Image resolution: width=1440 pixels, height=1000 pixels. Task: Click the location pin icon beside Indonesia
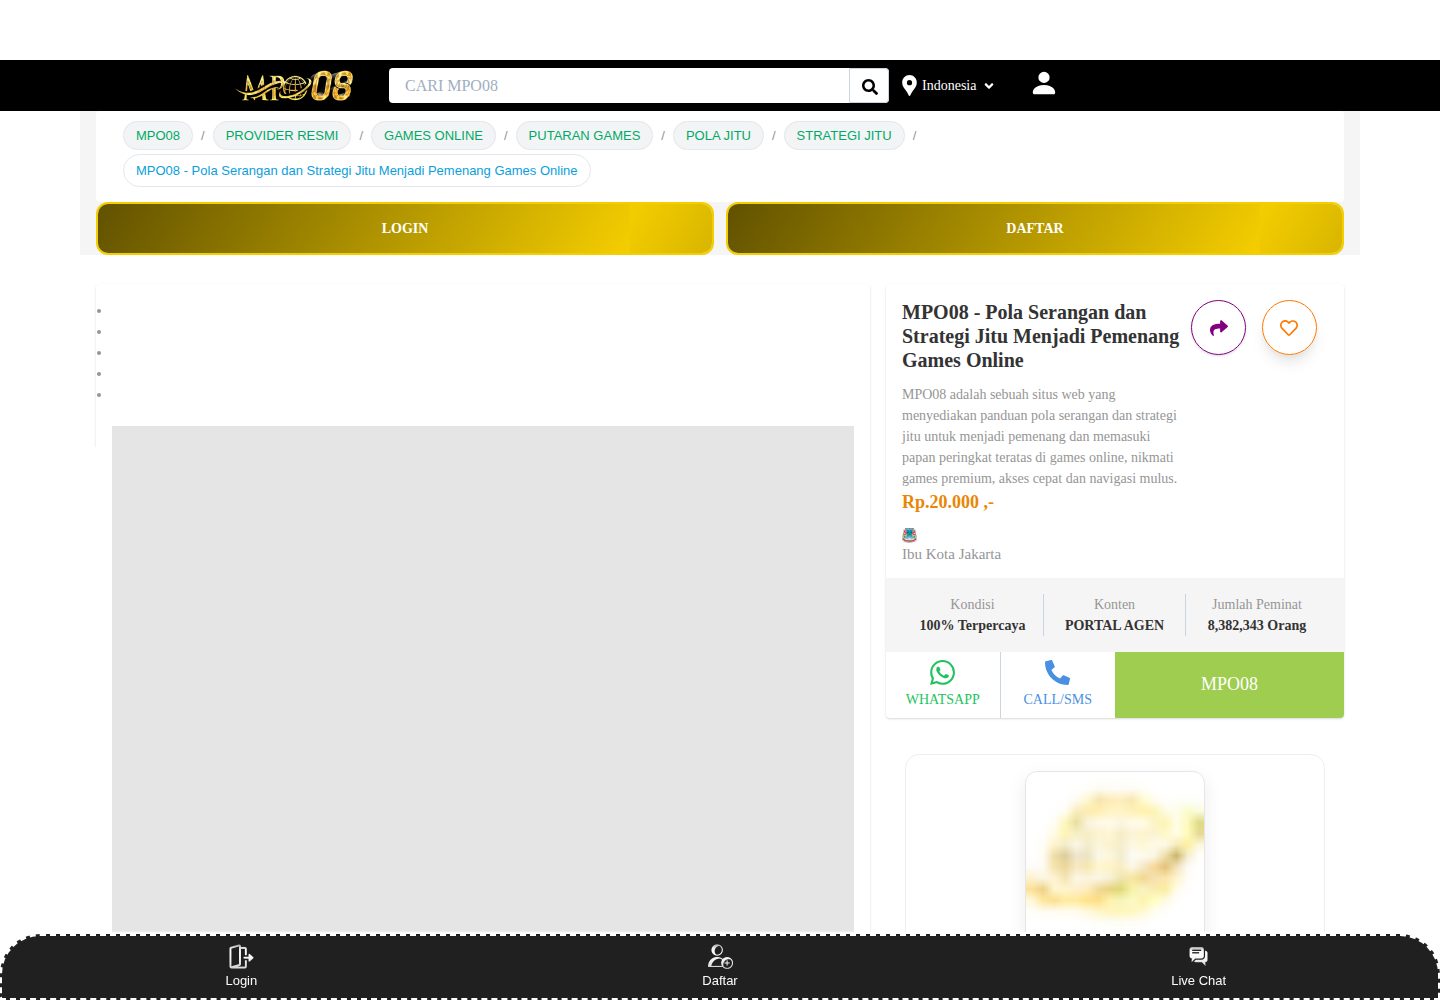(x=909, y=86)
